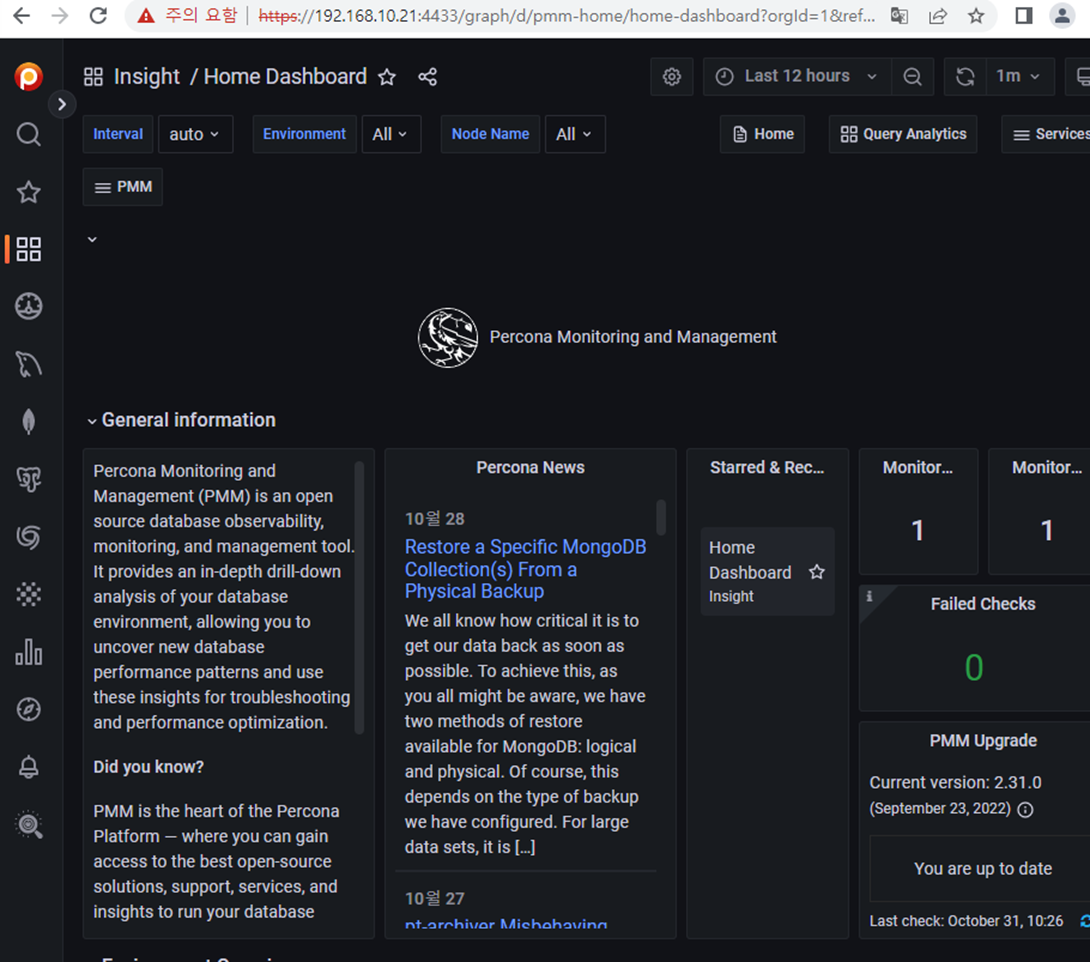Open MySQL dolphin sidebar icon
Viewport: 1090px width, 962px height.
pyautogui.click(x=29, y=364)
